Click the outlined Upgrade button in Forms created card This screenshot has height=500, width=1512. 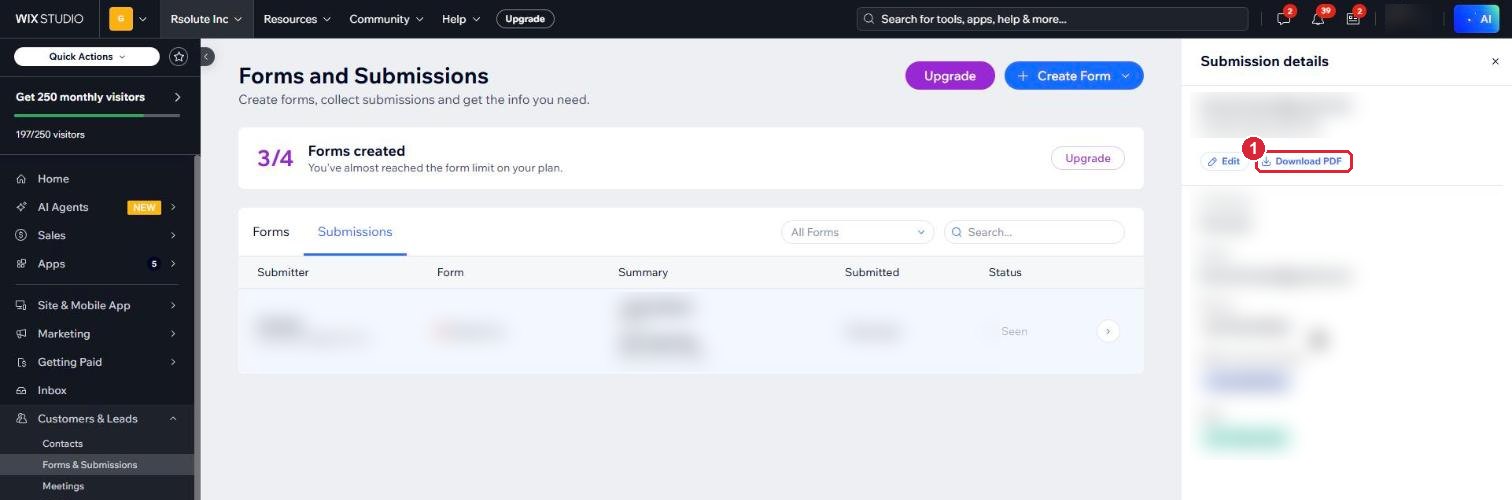[x=1088, y=158]
